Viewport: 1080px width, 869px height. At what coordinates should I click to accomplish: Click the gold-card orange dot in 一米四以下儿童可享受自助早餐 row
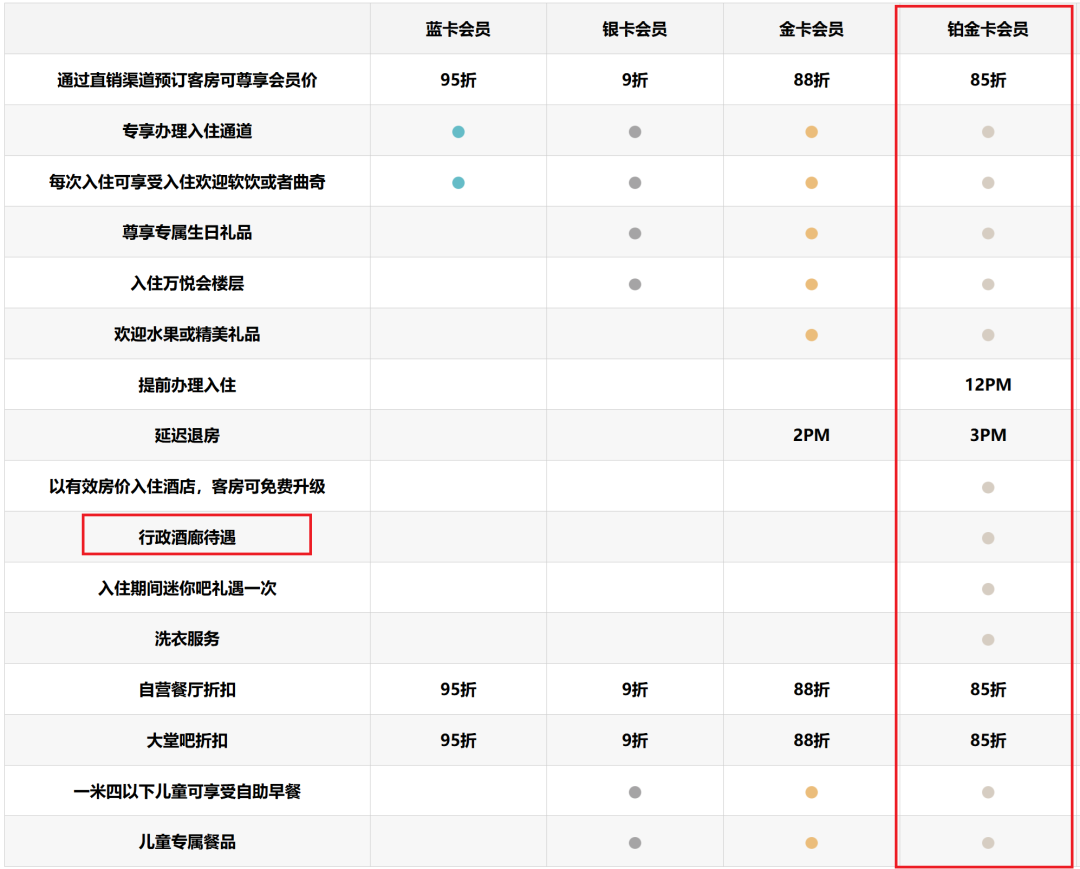(811, 793)
